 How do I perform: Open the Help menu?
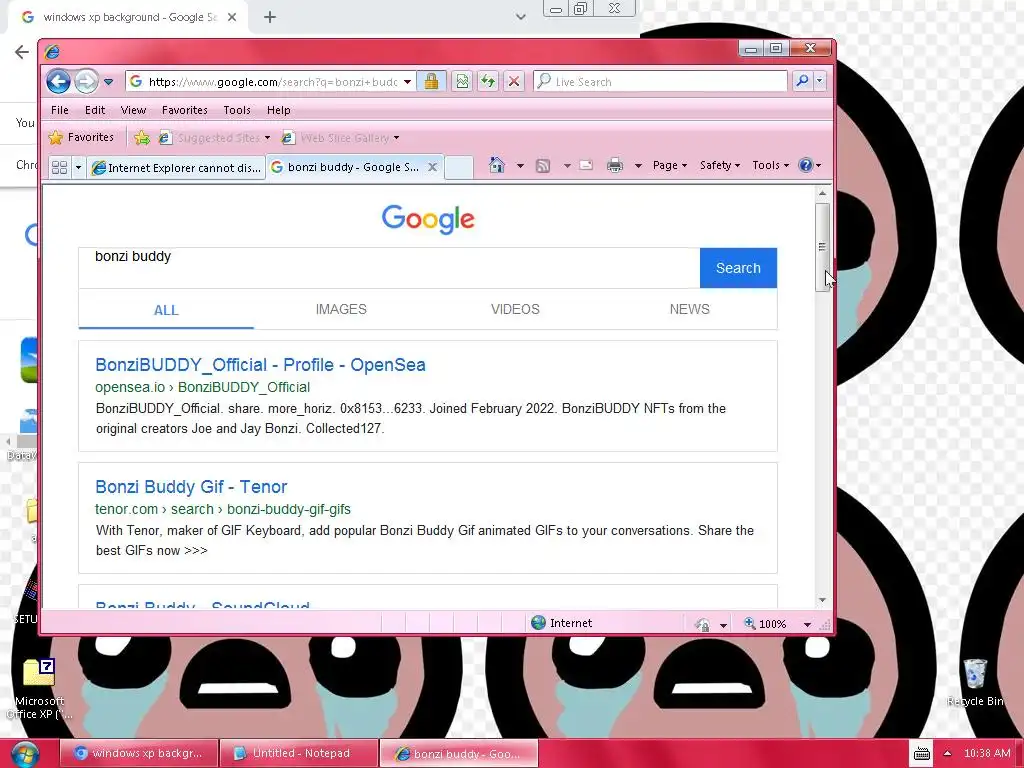278,110
